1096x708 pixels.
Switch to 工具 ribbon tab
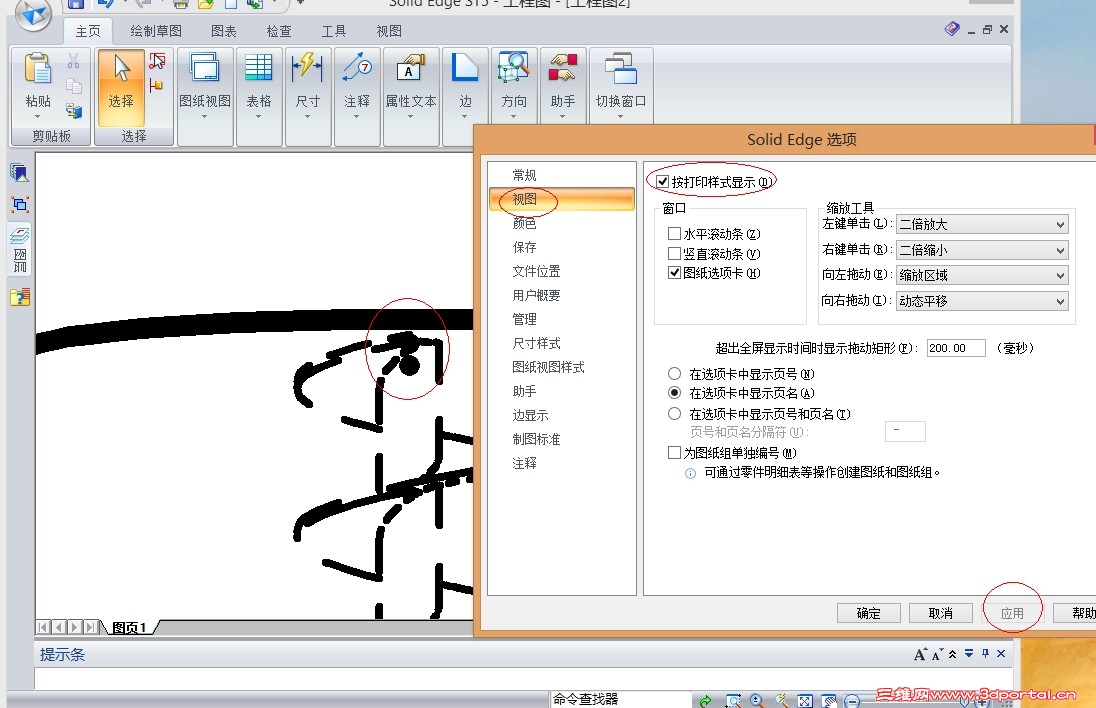point(333,31)
